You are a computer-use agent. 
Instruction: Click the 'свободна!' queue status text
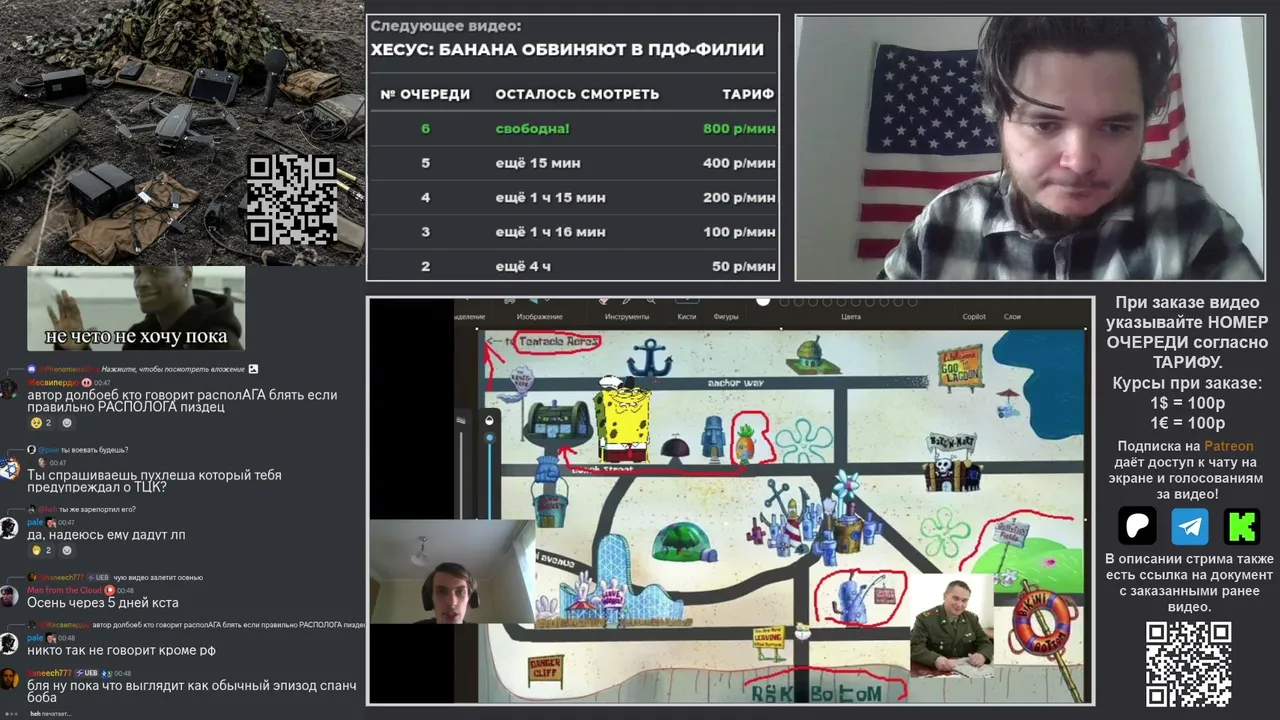coord(532,128)
